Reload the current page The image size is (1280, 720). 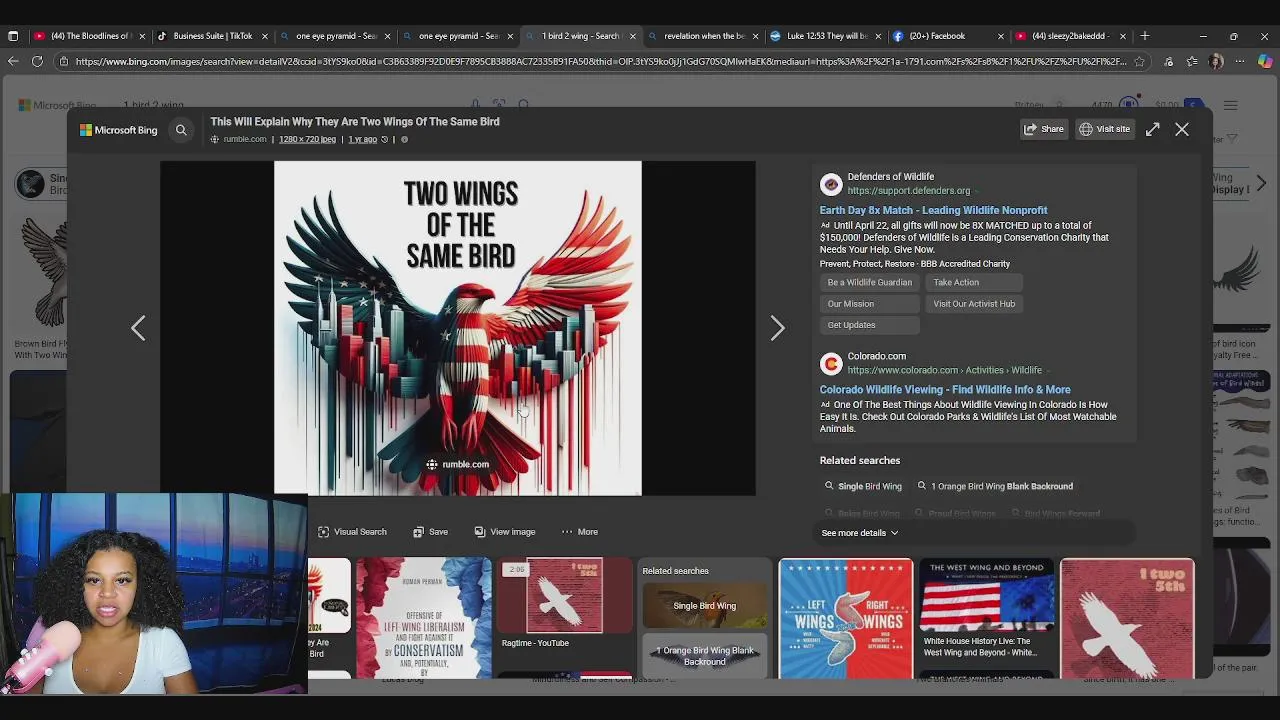[x=37, y=61]
